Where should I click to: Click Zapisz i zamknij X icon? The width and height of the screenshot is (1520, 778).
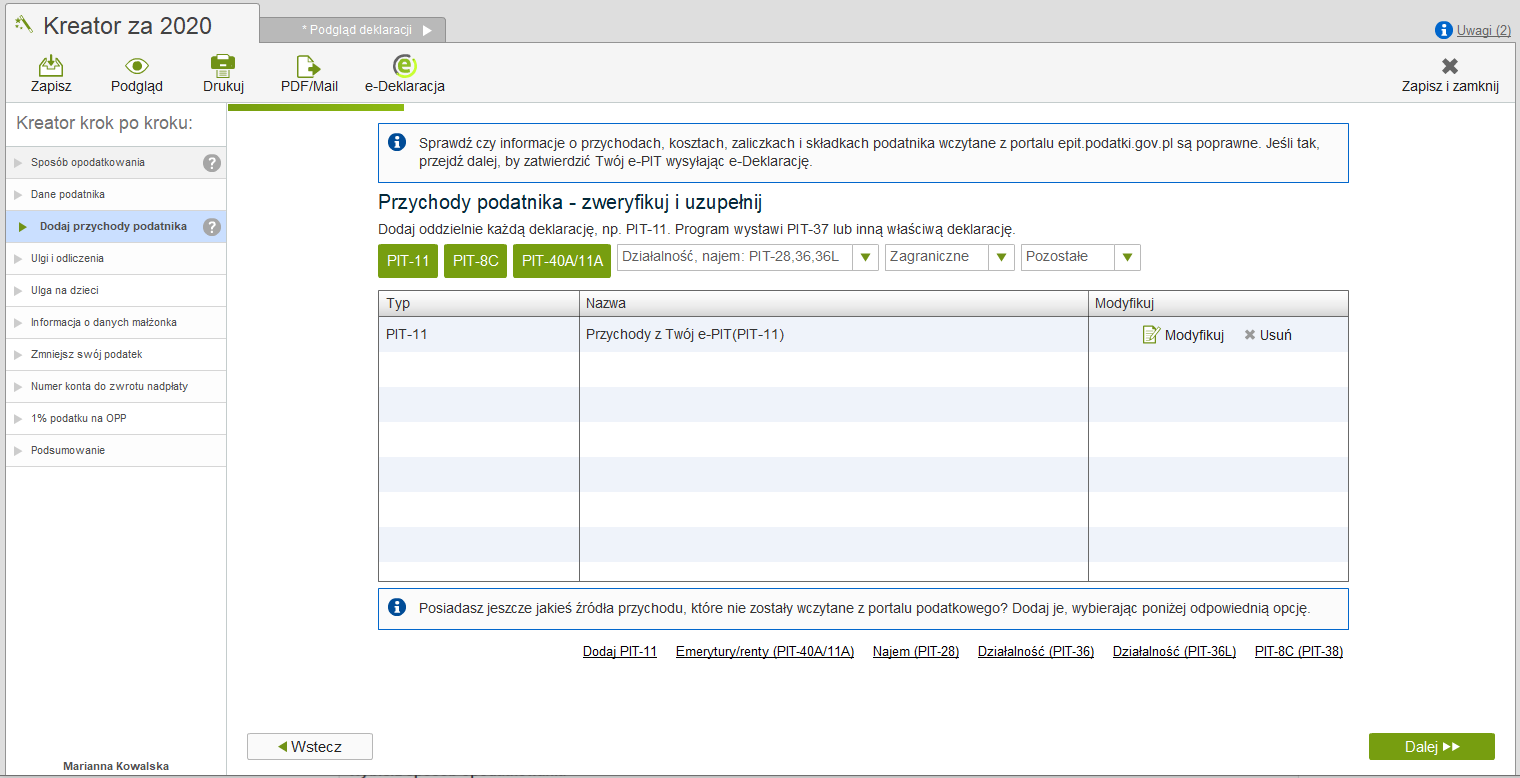(1449, 66)
